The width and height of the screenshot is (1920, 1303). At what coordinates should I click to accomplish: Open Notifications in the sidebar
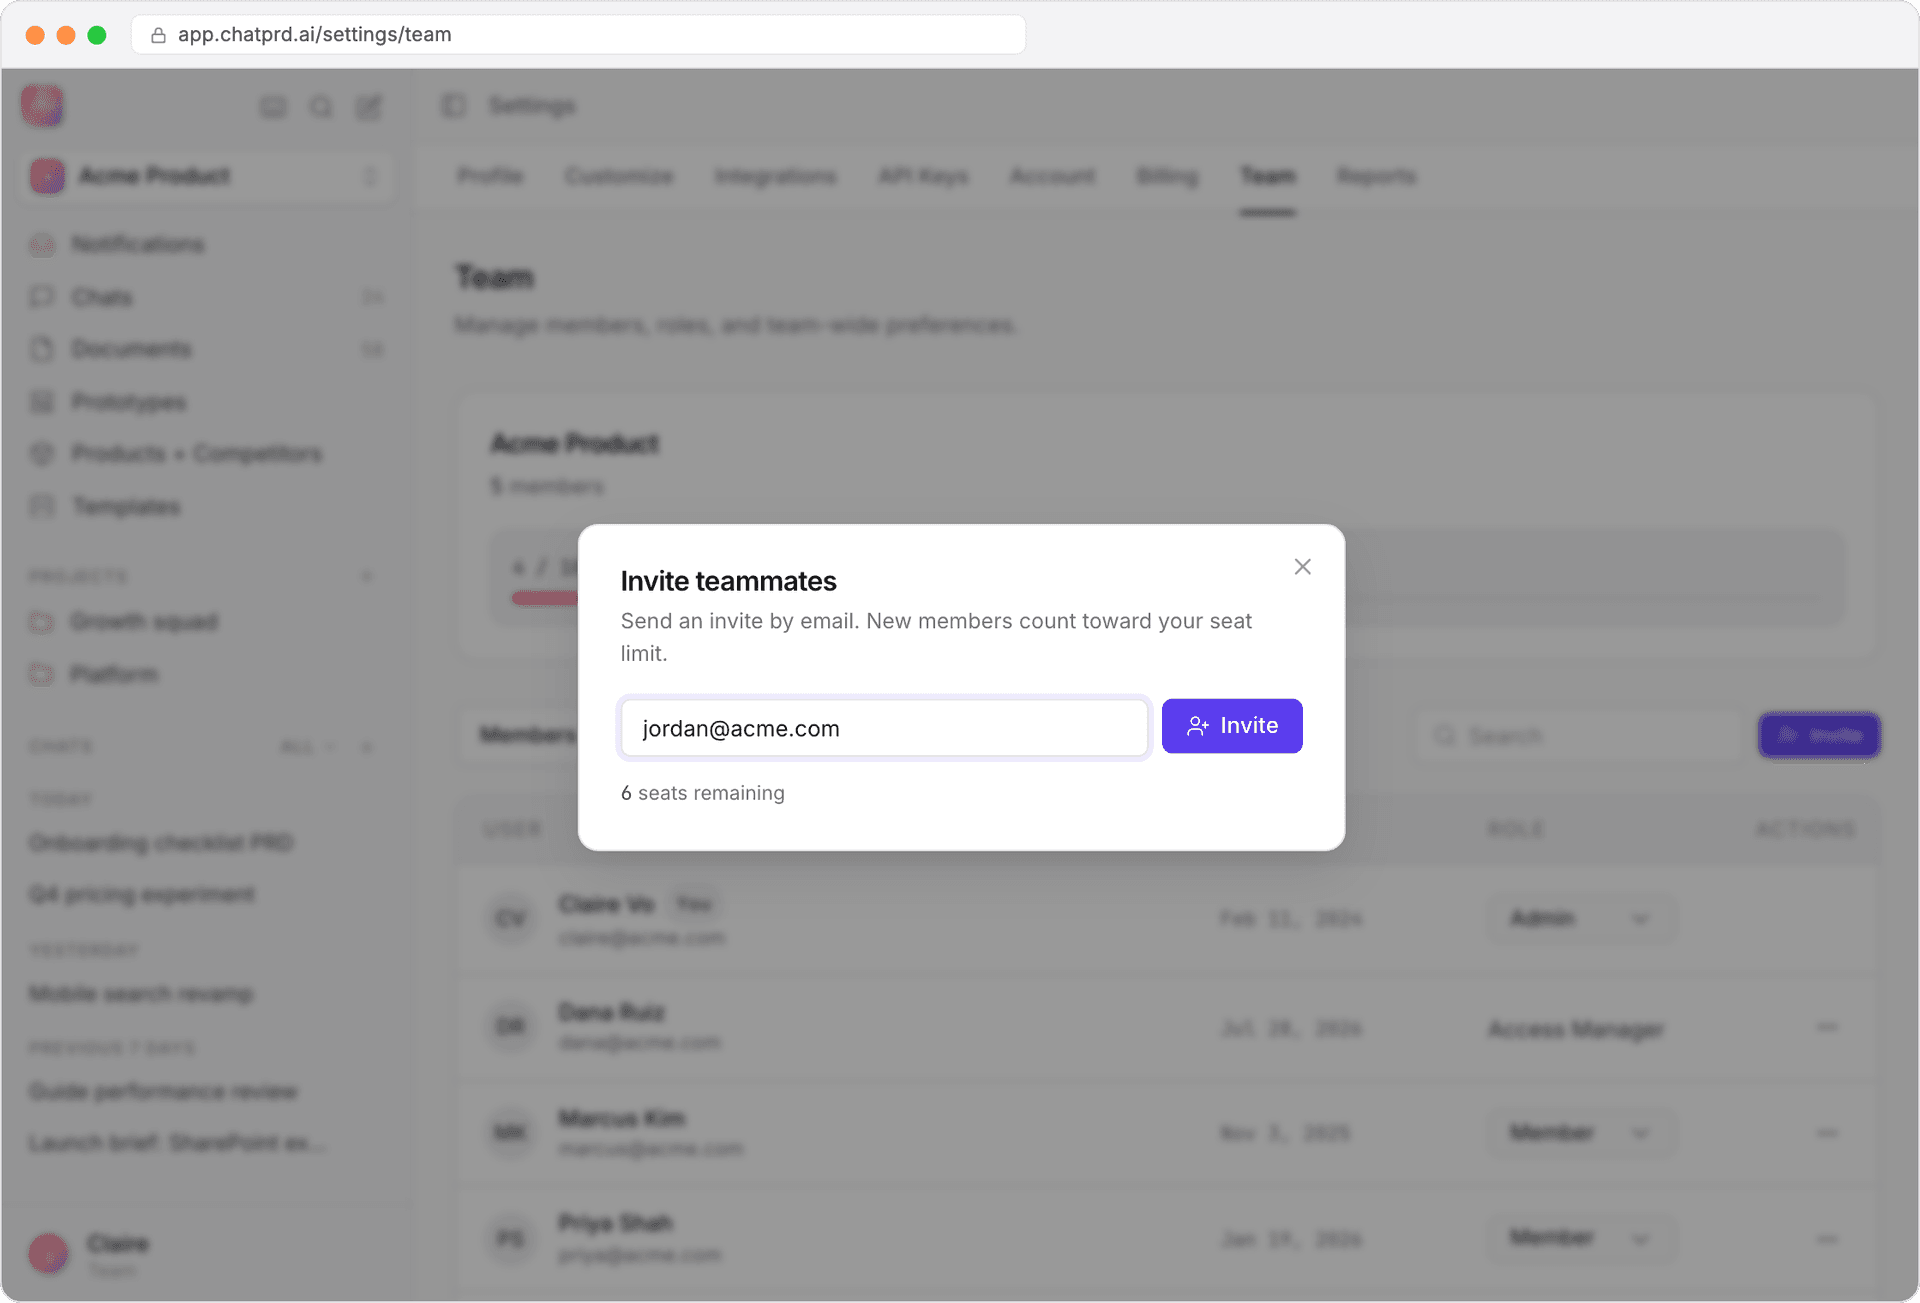point(137,245)
